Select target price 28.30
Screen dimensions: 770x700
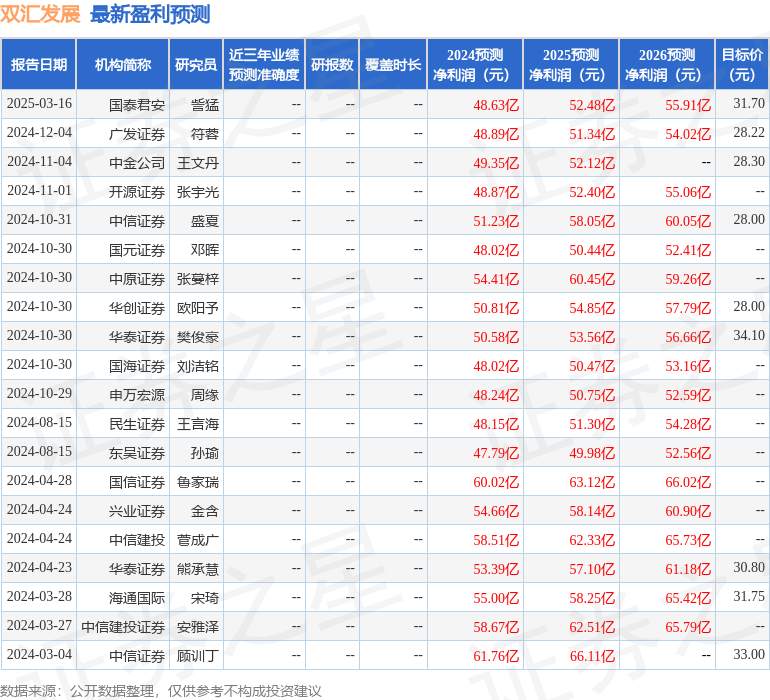(x=749, y=162)
